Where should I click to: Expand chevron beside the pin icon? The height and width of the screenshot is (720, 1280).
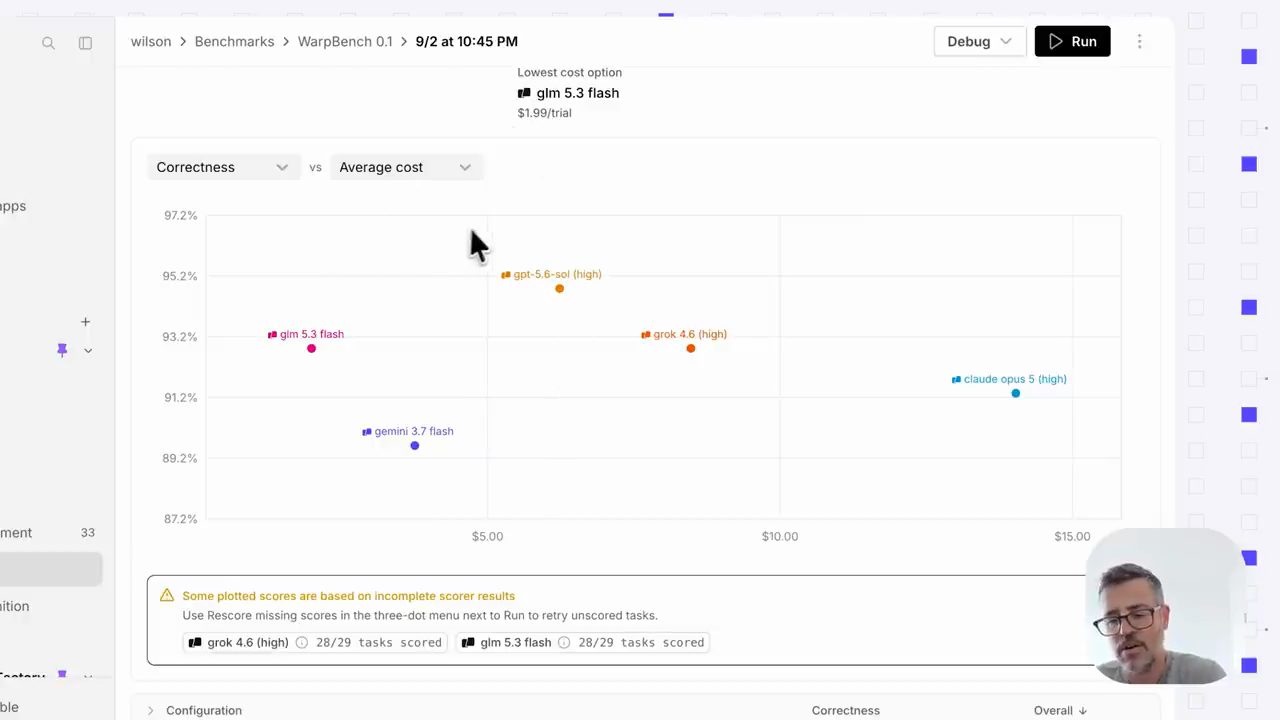coord(88,350)
